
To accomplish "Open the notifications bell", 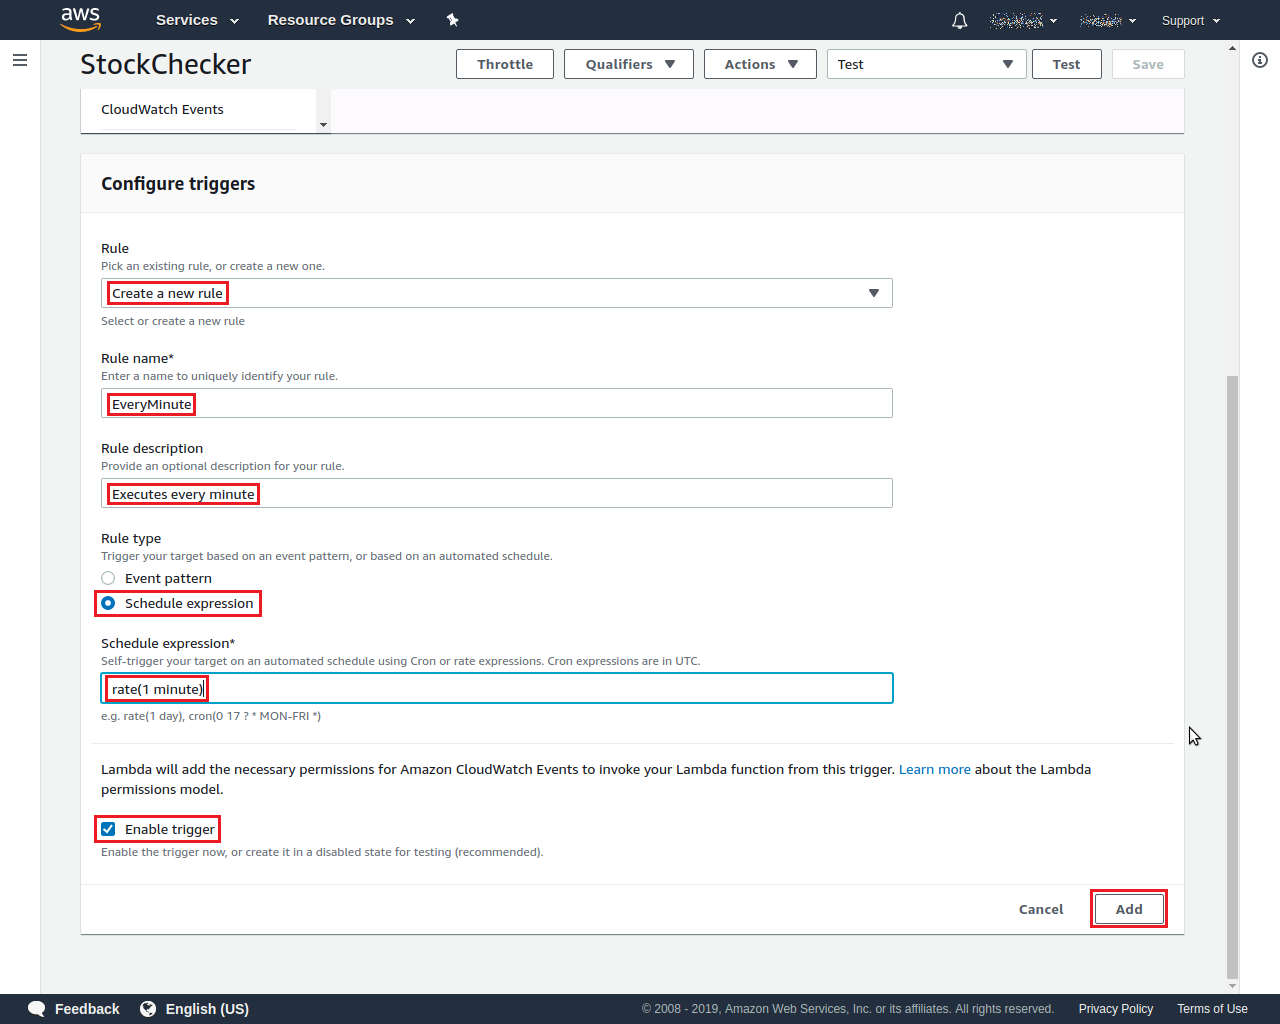I will [959, 20].
